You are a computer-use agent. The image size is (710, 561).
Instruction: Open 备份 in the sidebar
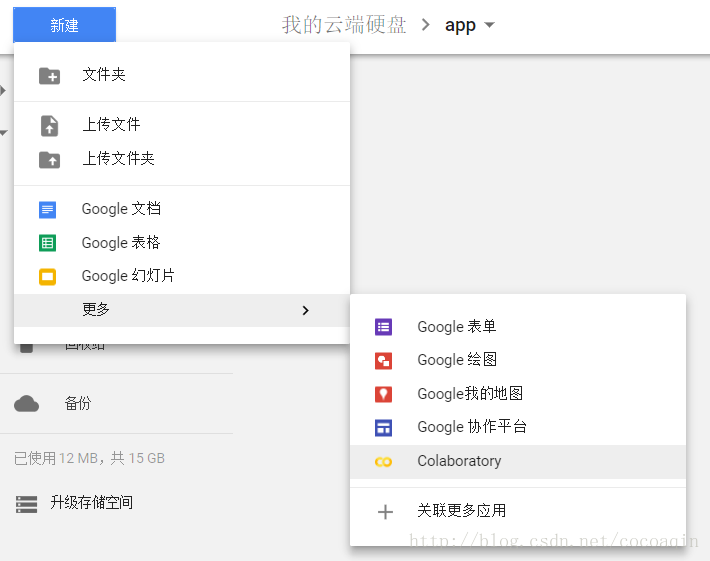tap(78, 403)
